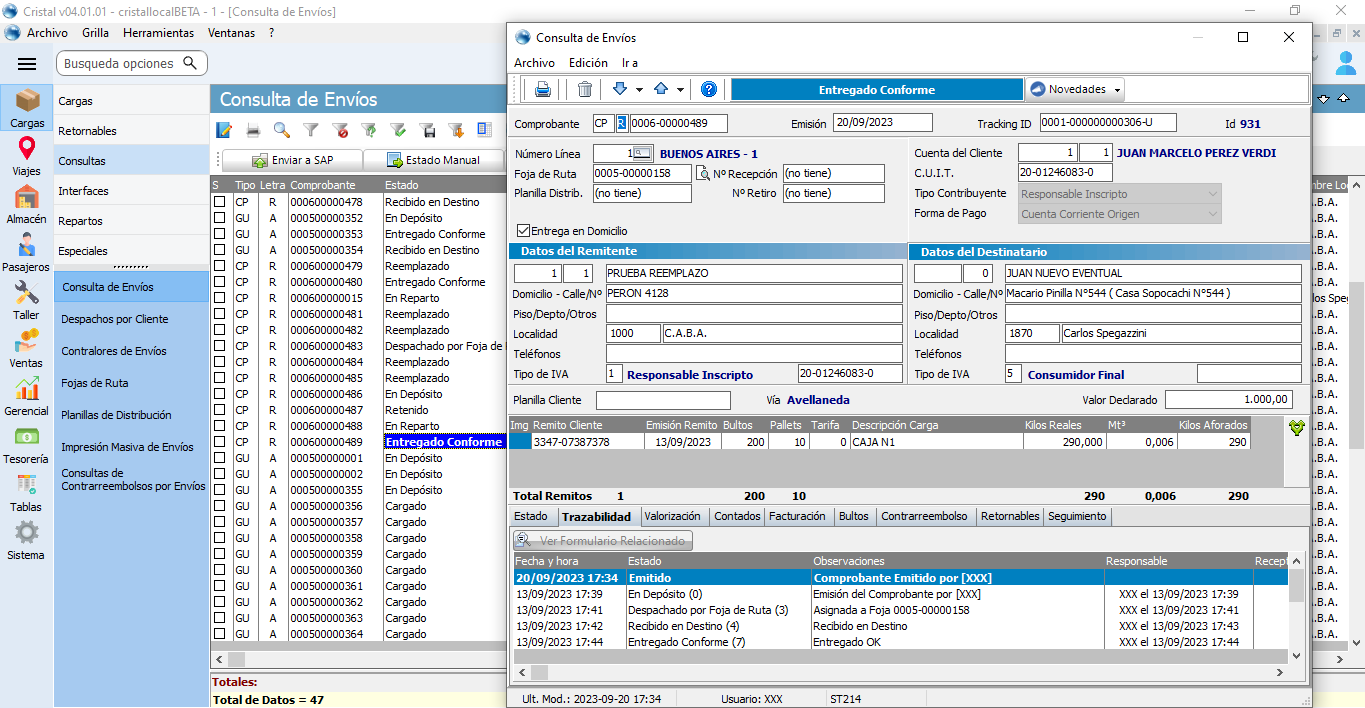
Task: Open the Tesorería module icon
Action: [x=27, y=444]
